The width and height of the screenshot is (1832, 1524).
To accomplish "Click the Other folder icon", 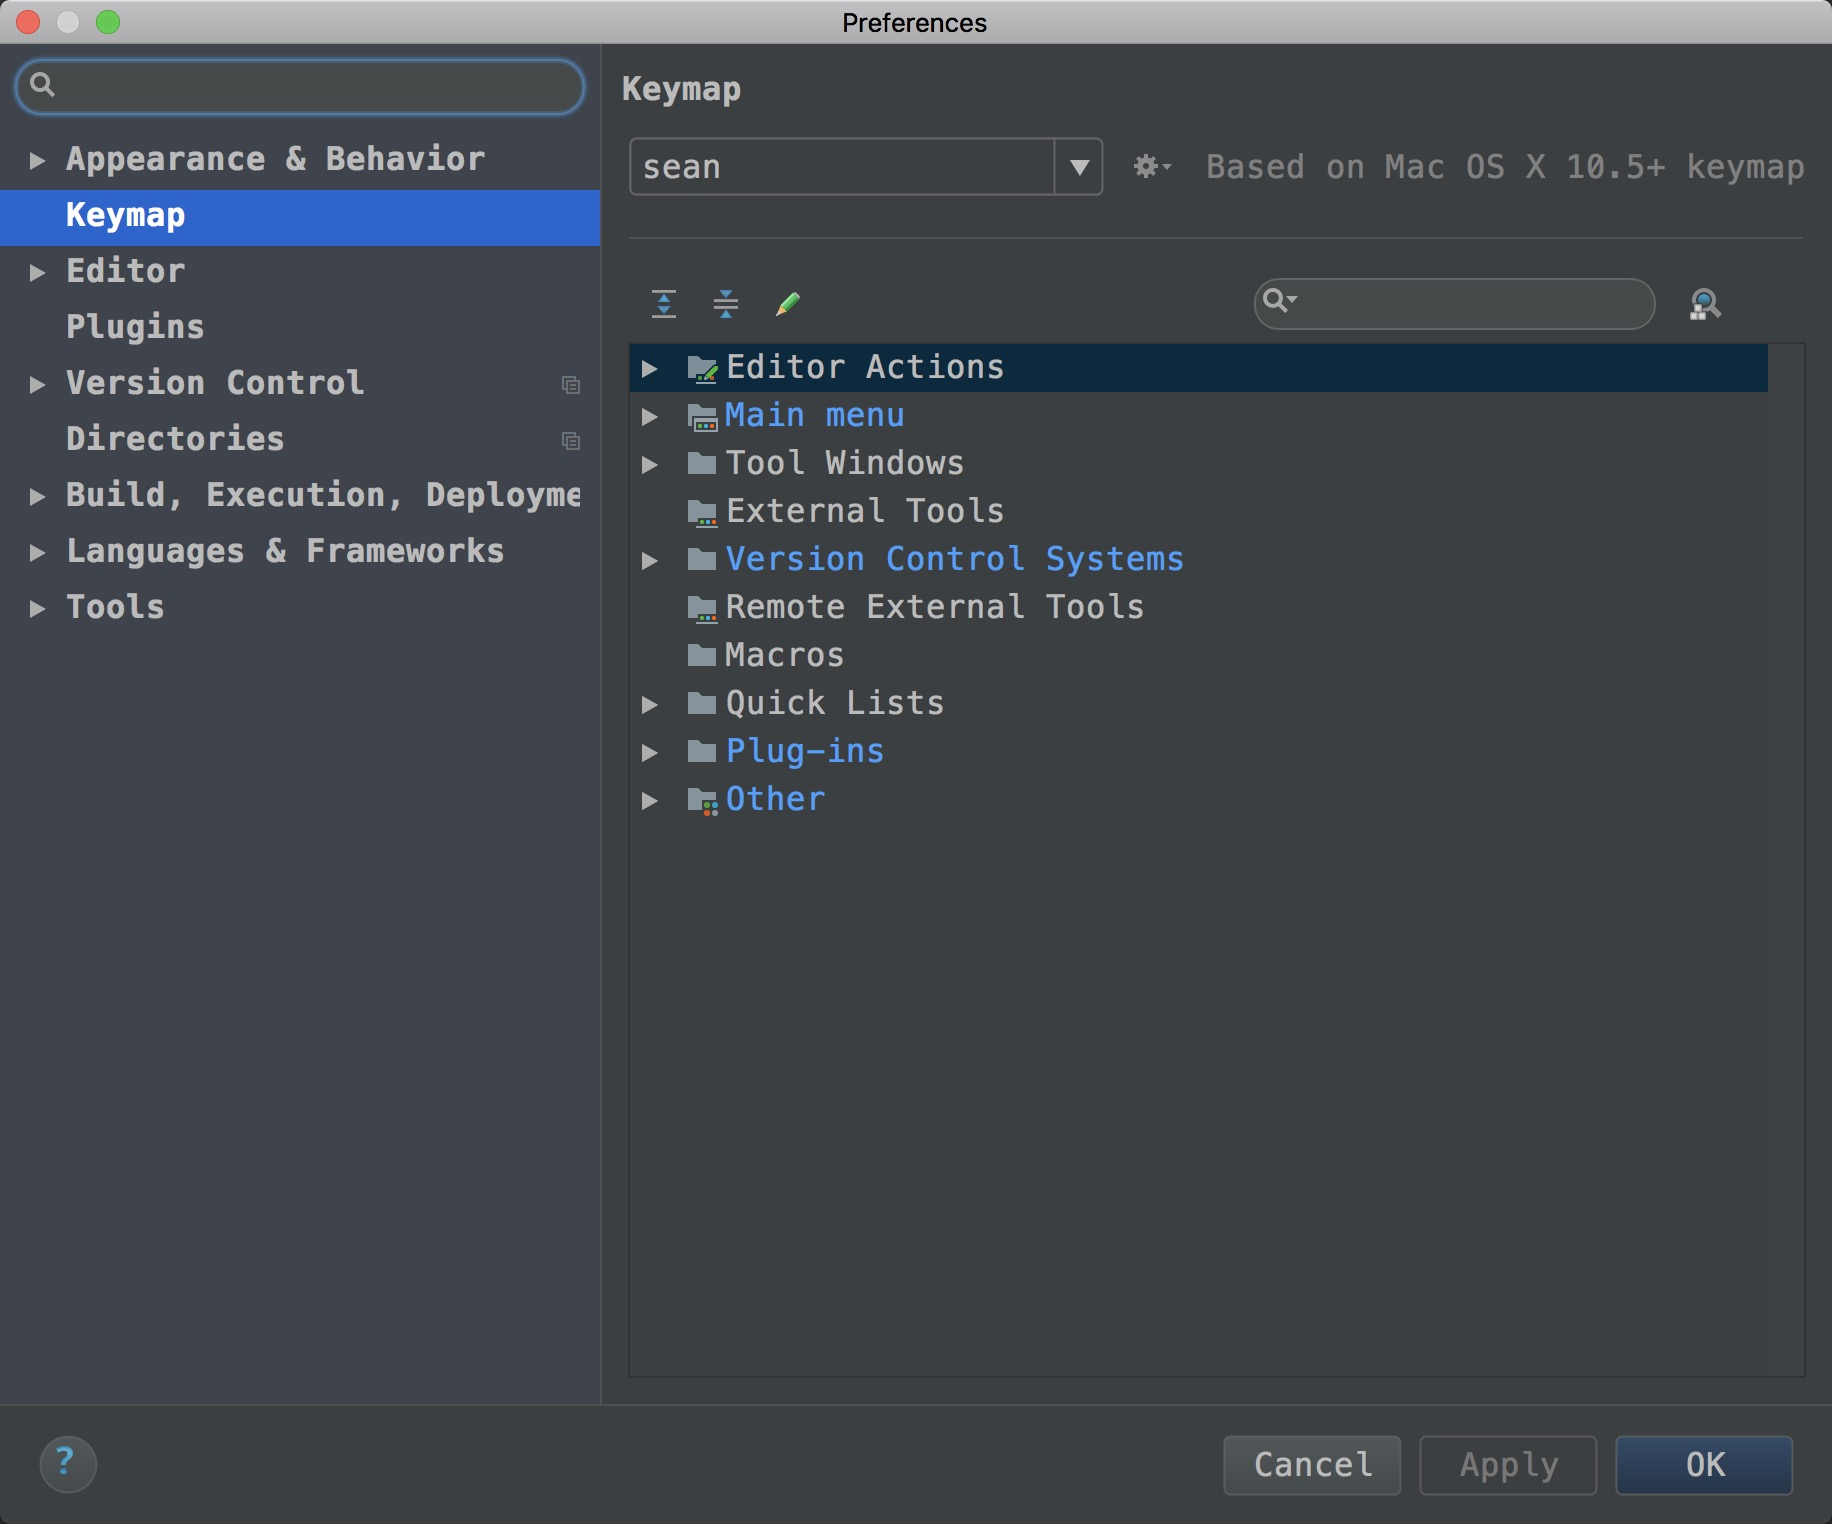I will (x=702, y=800).
